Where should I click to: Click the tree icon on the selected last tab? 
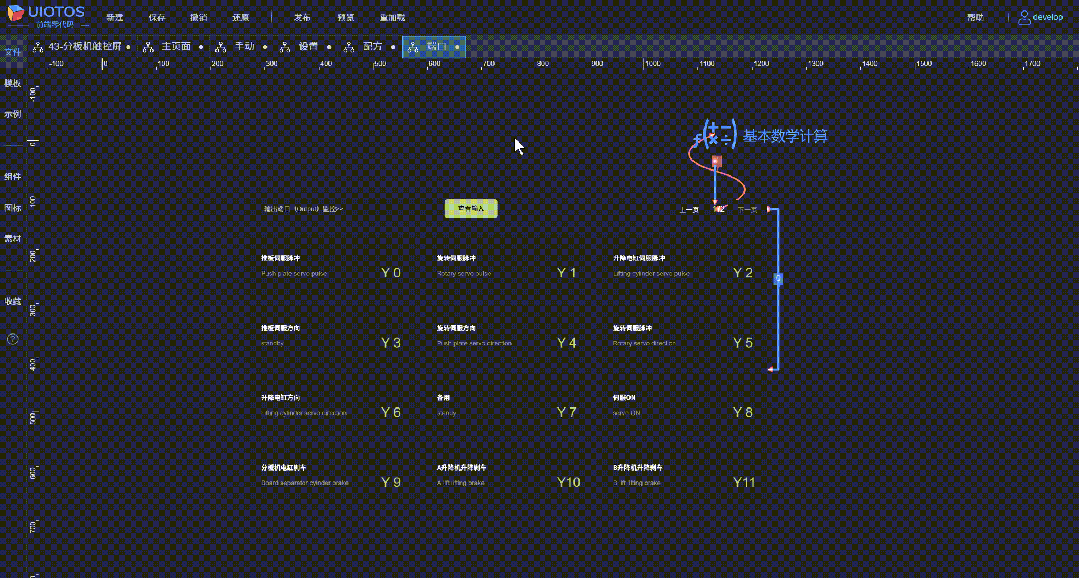click(x=414, y=47)
